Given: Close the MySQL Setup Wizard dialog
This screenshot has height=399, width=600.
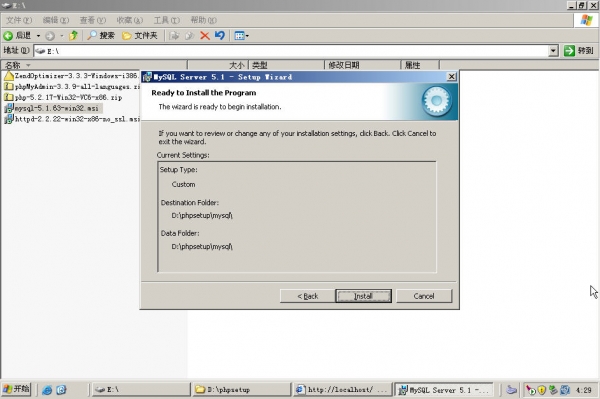Looking at the screenshot, I should coord(452,77).
